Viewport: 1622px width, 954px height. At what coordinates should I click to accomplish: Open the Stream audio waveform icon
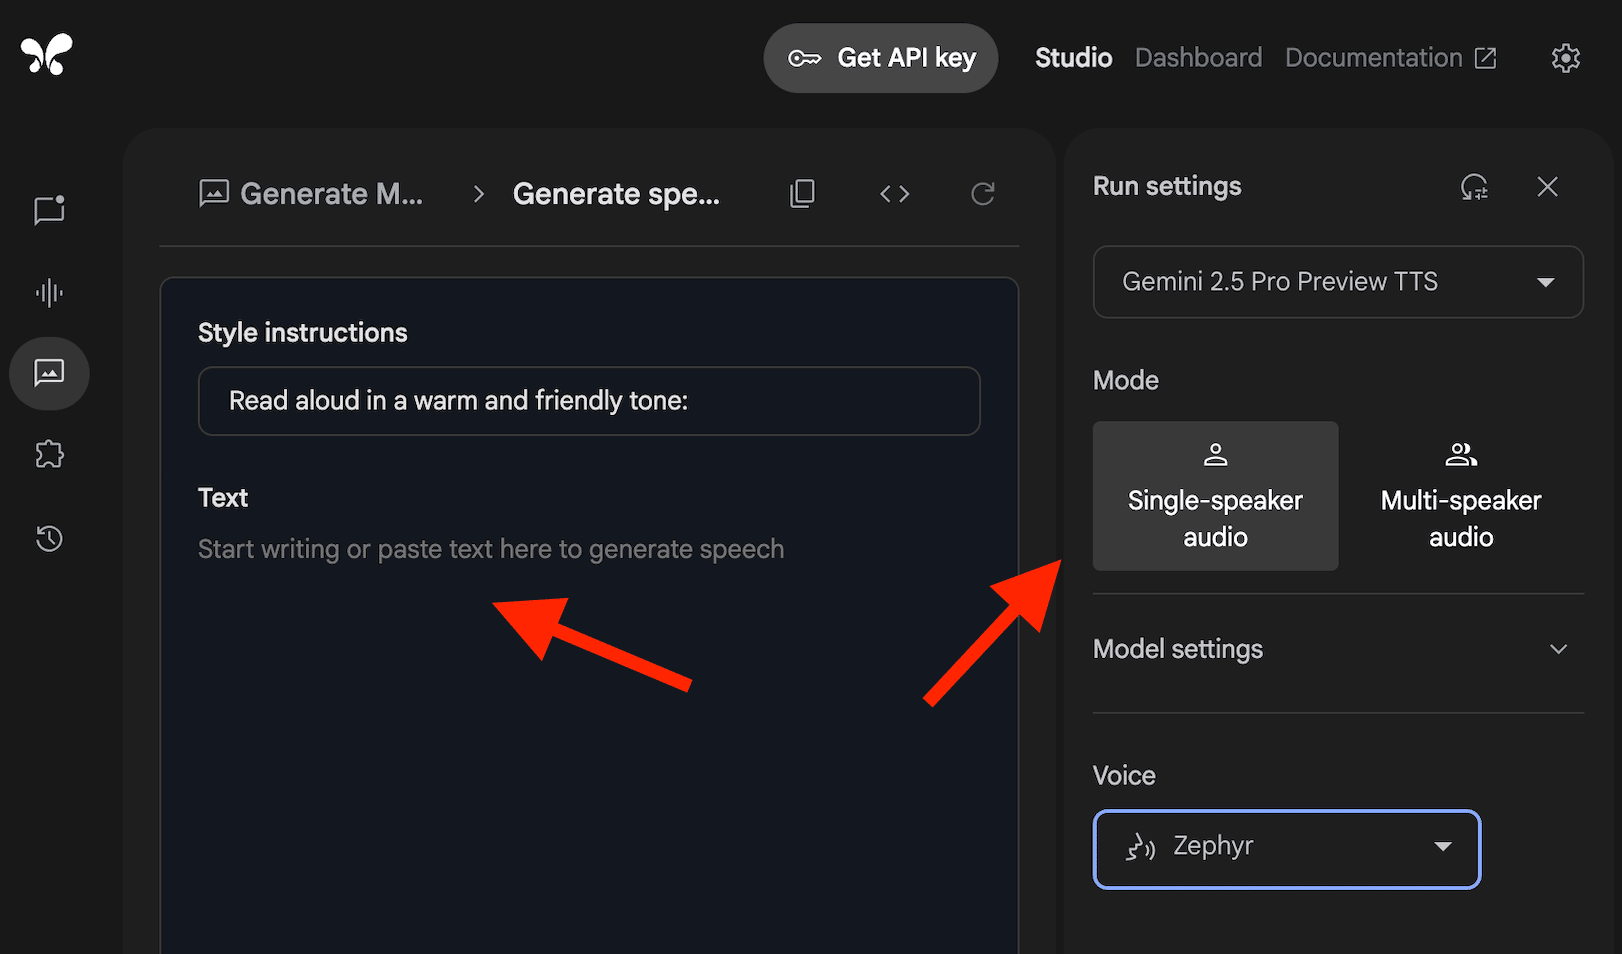pos(49,293)
